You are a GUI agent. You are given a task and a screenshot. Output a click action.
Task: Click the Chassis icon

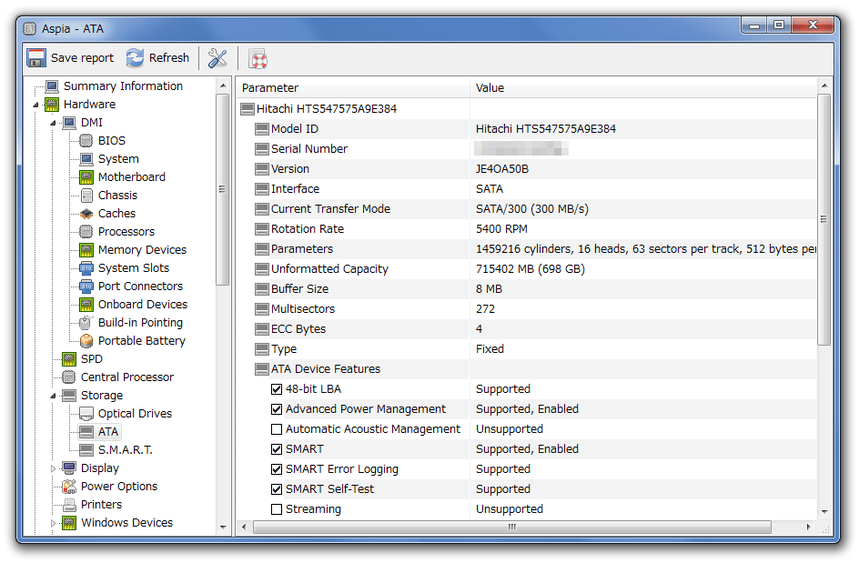coord(86,195)
